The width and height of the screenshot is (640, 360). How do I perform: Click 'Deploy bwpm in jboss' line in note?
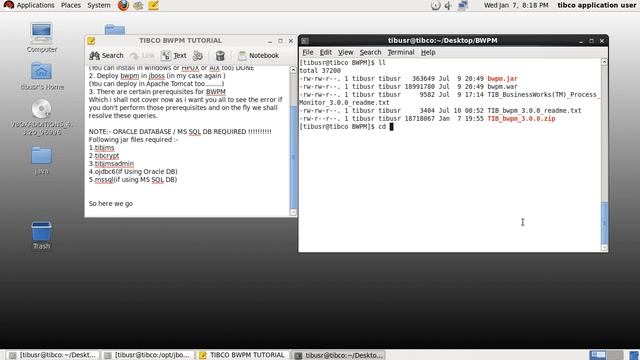(157, 76)
